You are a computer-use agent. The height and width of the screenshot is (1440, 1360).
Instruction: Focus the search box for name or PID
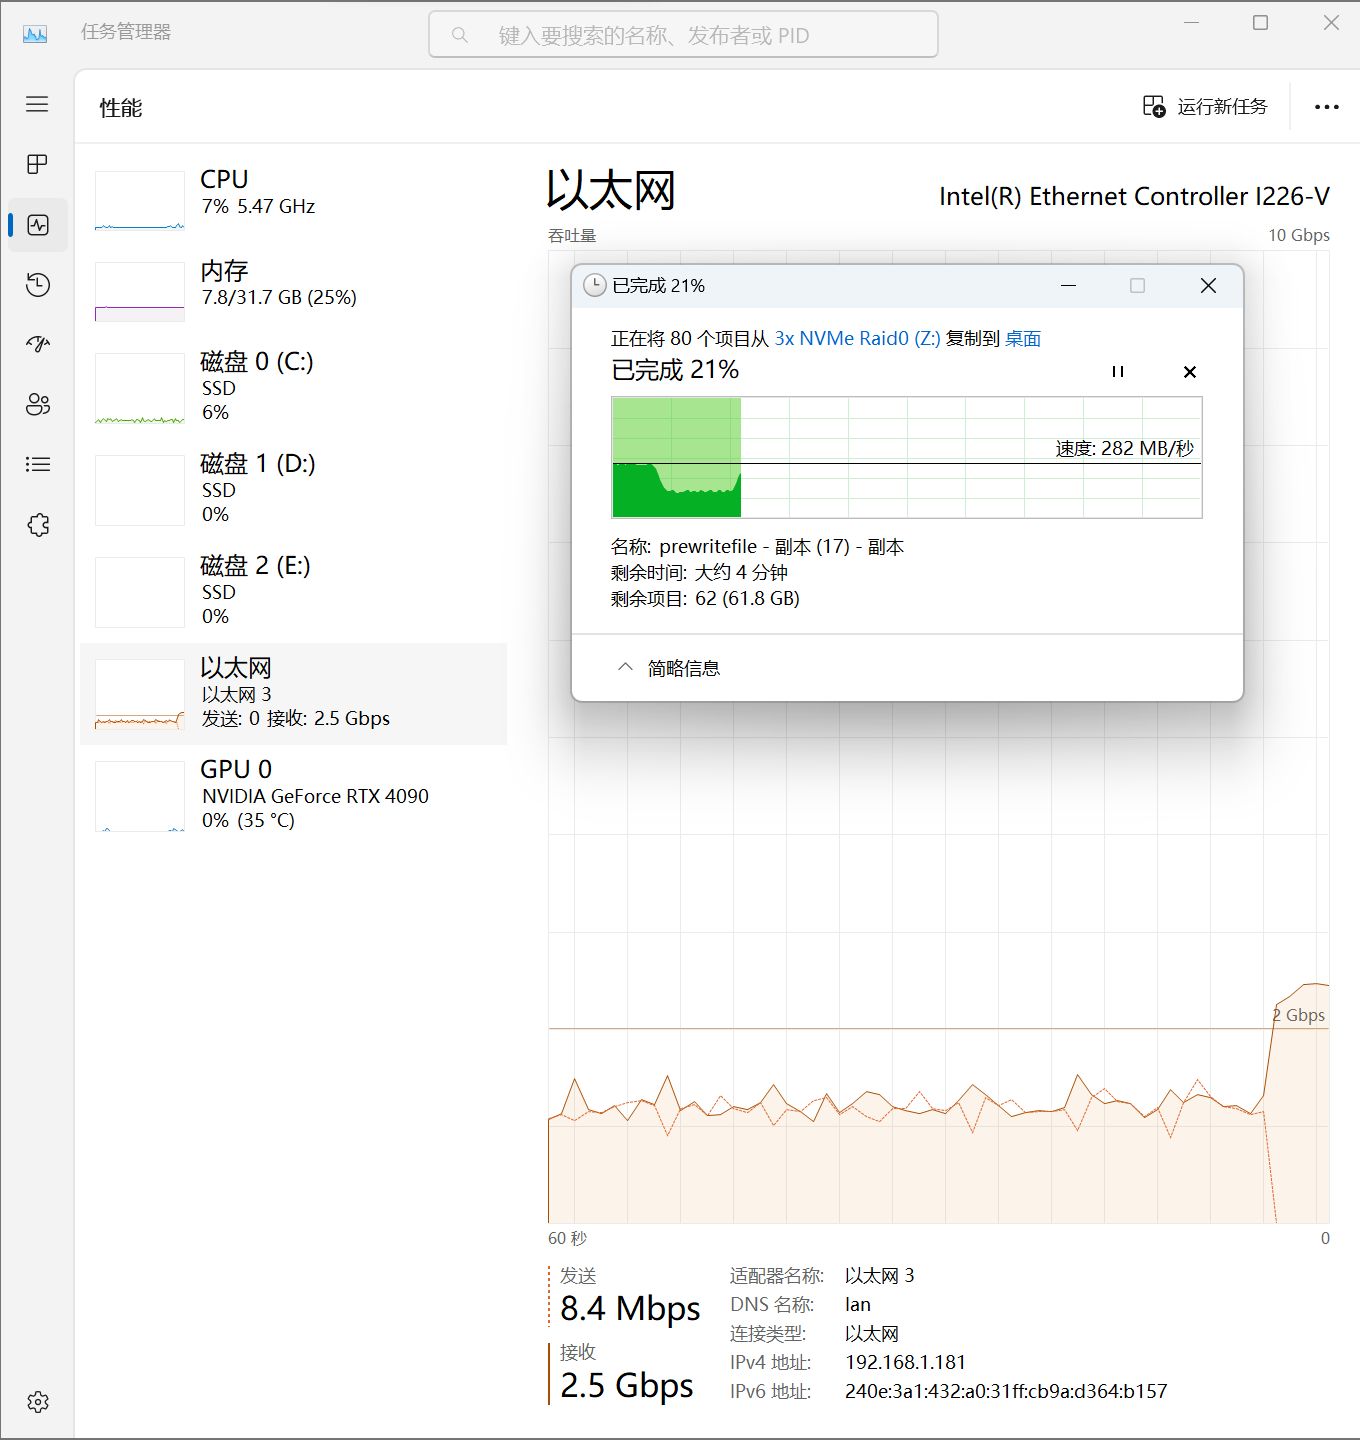pos(683,35)
